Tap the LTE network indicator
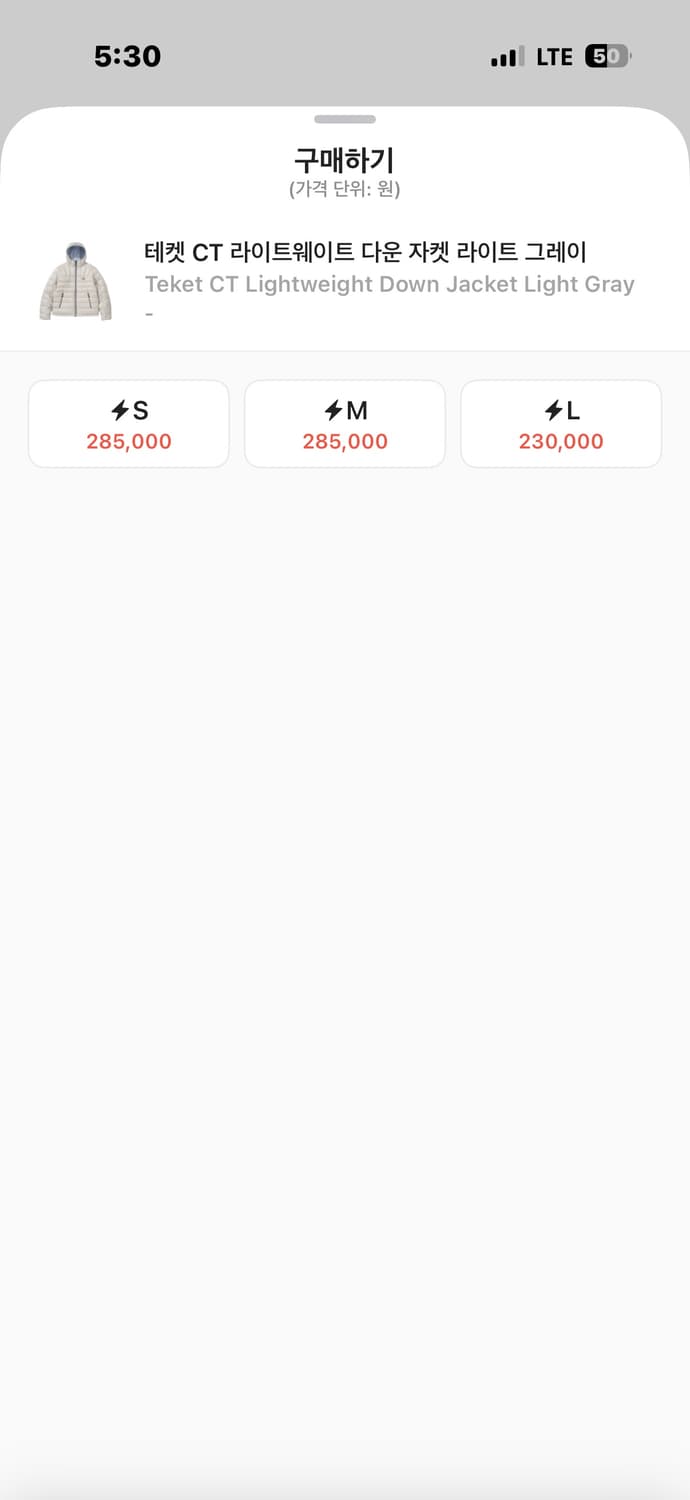The image size is (690, 1500). pyautogui.click(x=554, y=57)
